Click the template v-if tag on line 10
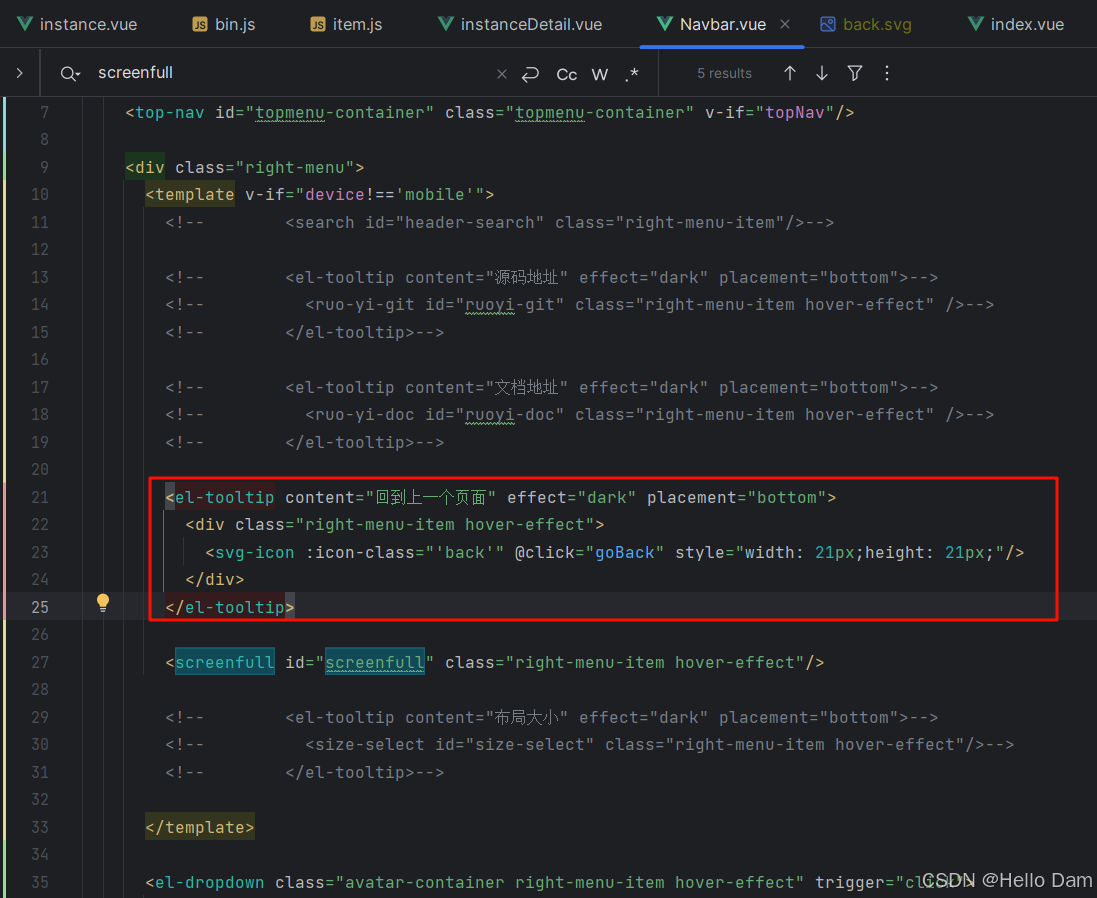The image size is (1097, 898). pyautogui.click(x=190, y=194)
